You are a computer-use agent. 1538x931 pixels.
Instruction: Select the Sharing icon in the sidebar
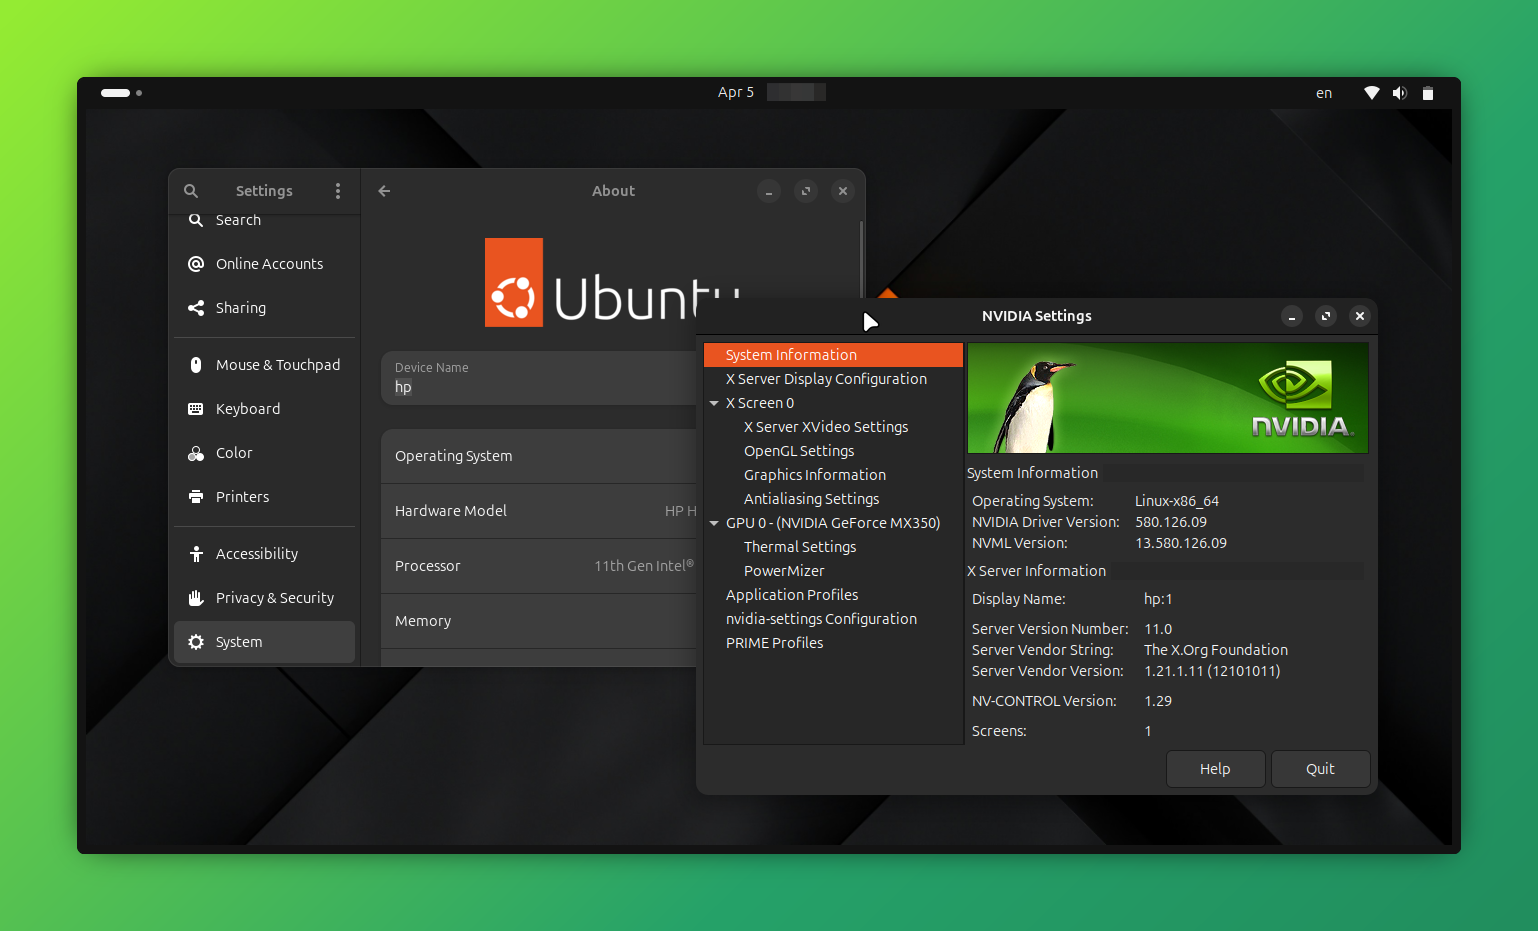tap(196, 307)
